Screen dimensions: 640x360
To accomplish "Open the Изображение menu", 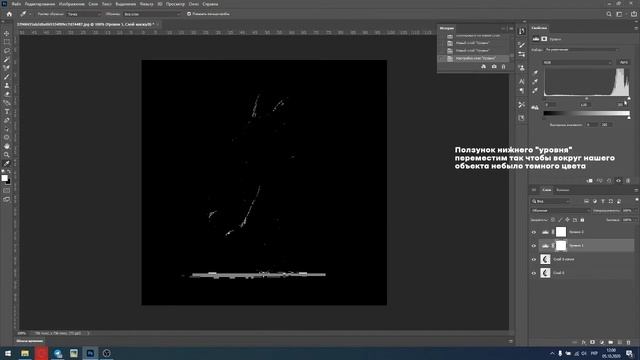I will click(71, 4).
